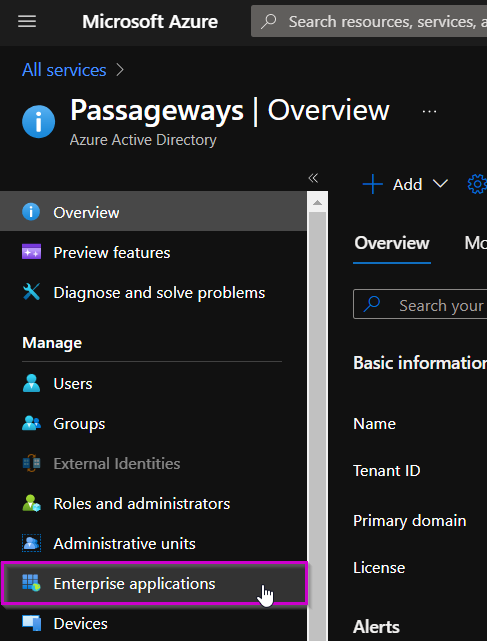Click the License label
This screenshot has width=487, height=641.
(379, 567)
